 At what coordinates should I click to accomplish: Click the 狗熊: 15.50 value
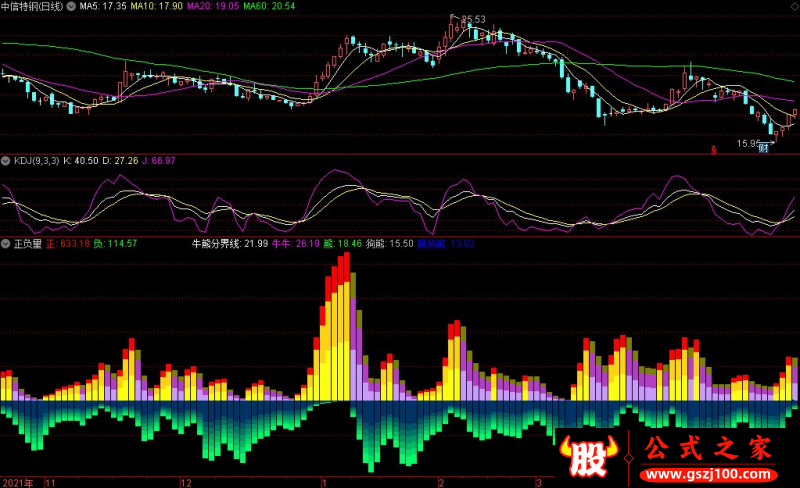coord(390,244)
